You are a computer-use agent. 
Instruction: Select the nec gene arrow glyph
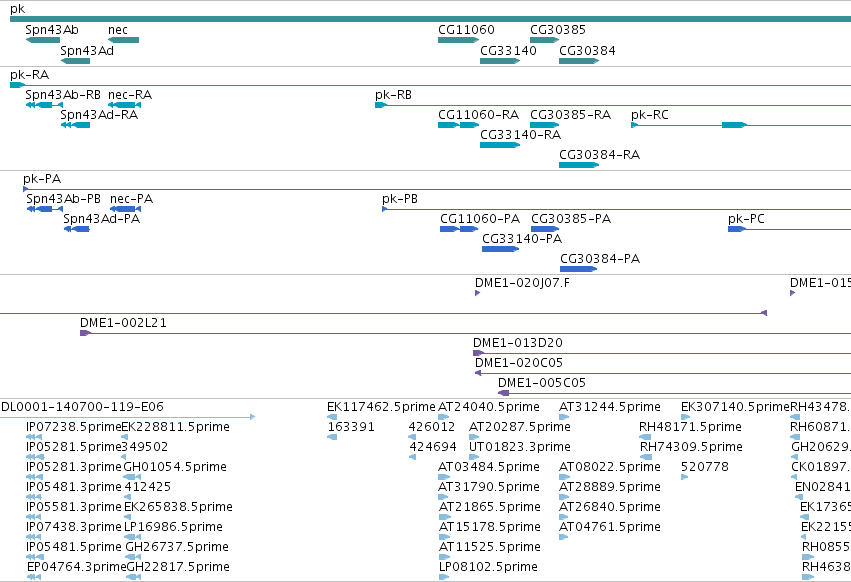pos(123,40)
